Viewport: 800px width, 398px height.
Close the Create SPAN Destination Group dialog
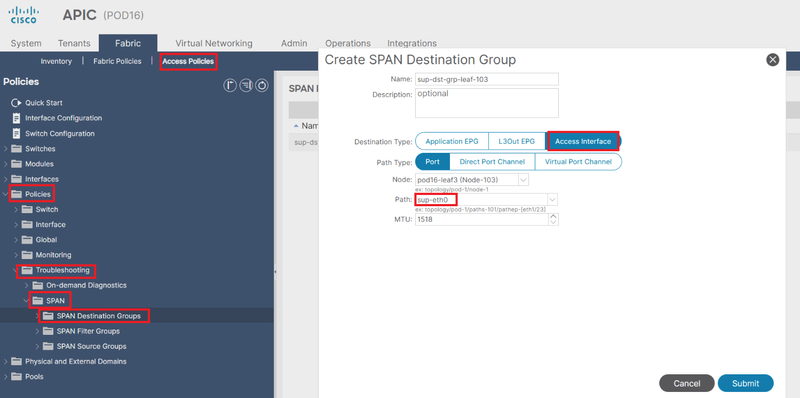[772, 60]
